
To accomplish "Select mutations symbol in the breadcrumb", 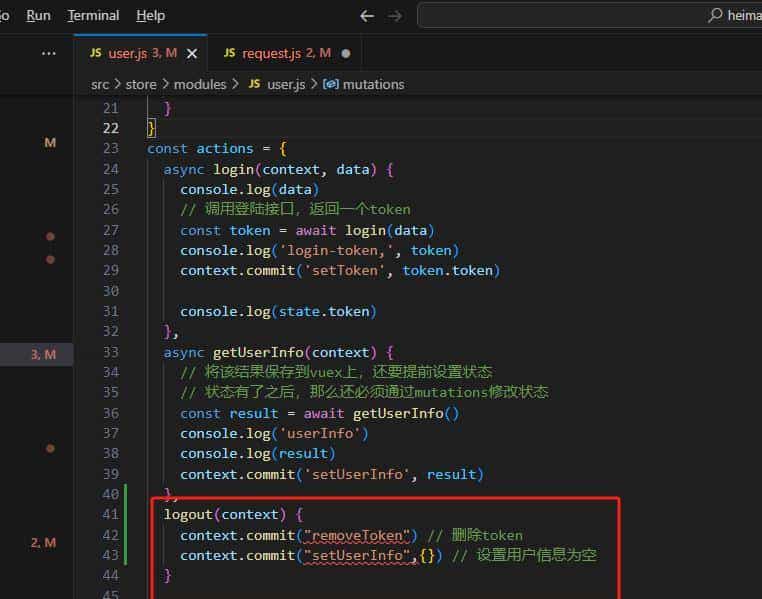I will tap(373, 85).
